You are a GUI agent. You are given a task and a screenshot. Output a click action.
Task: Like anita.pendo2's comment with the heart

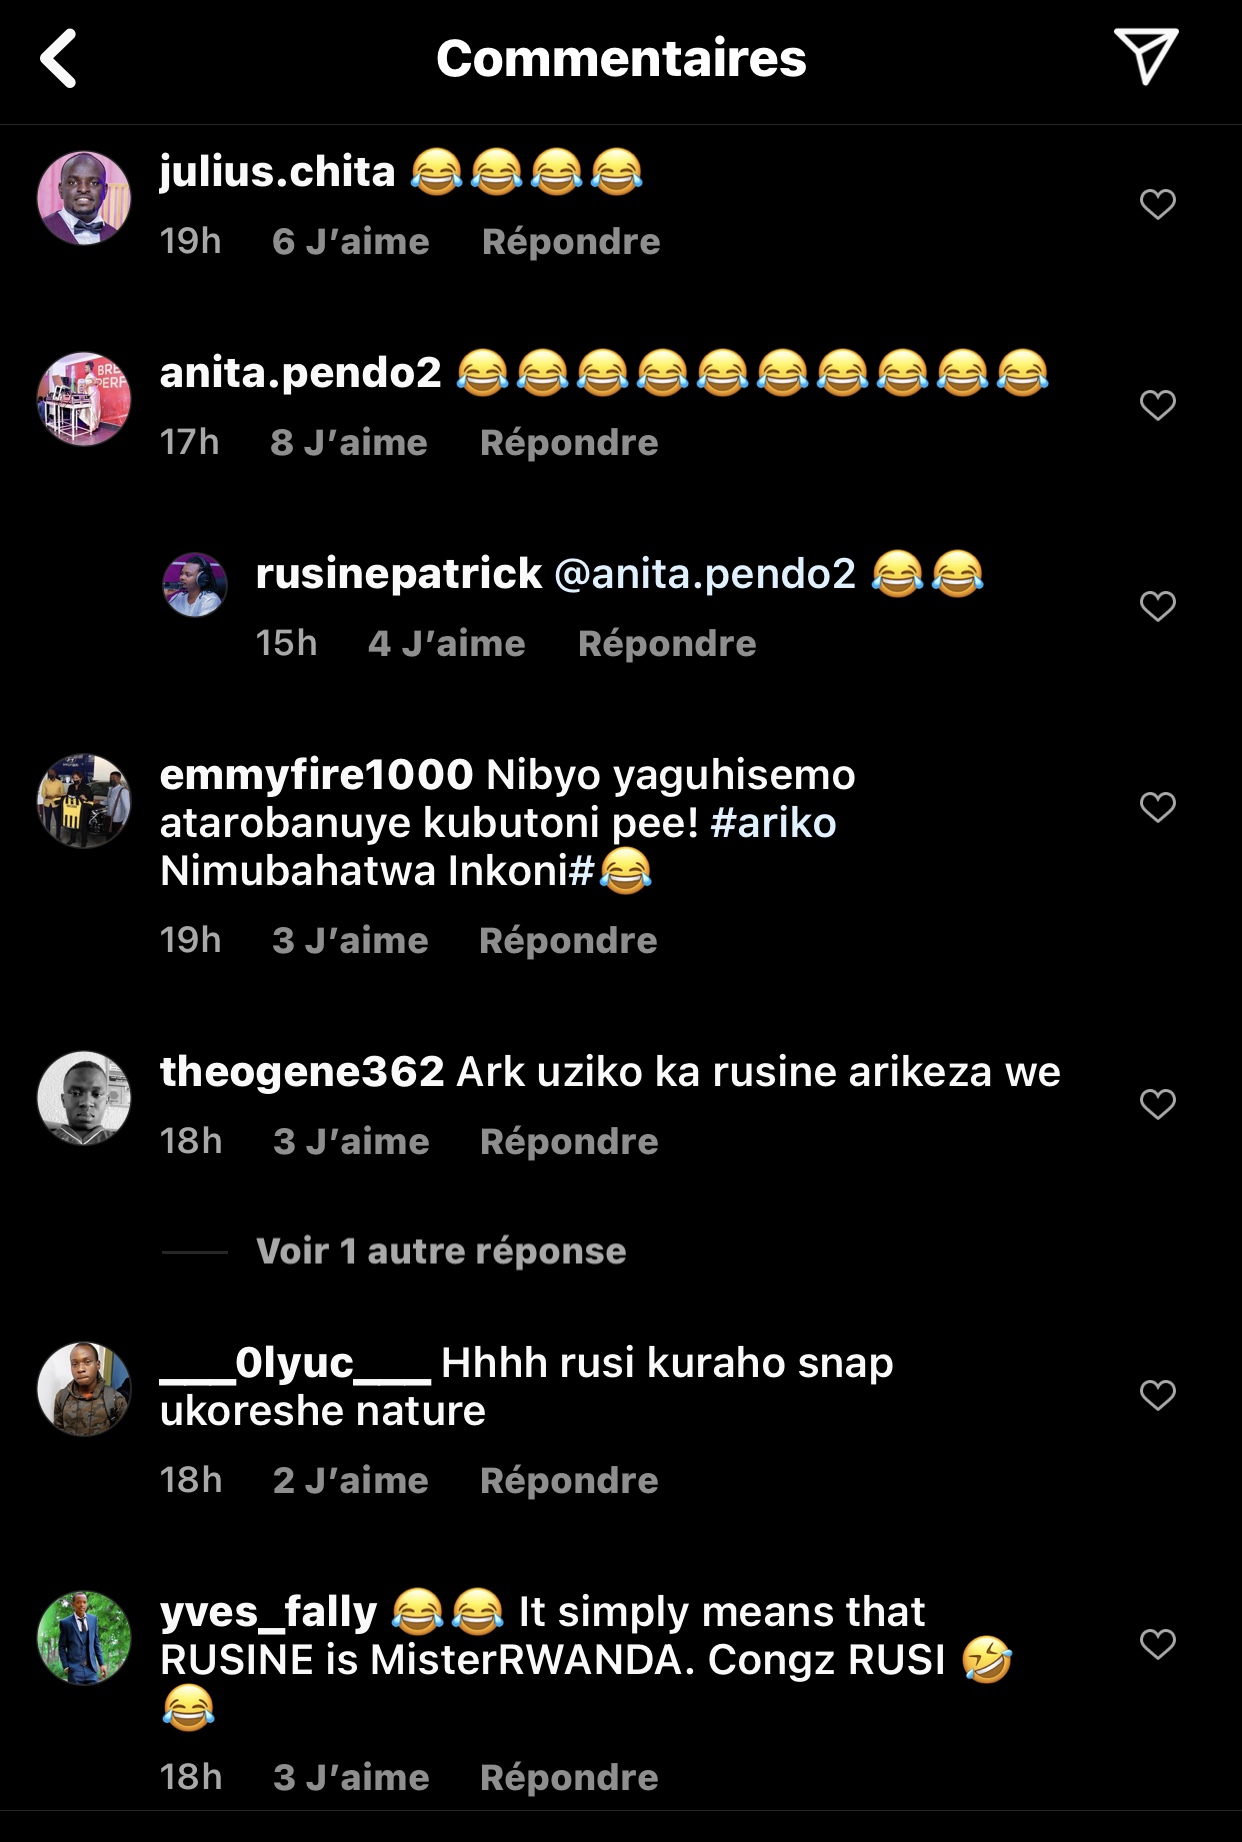point(1157,405)
